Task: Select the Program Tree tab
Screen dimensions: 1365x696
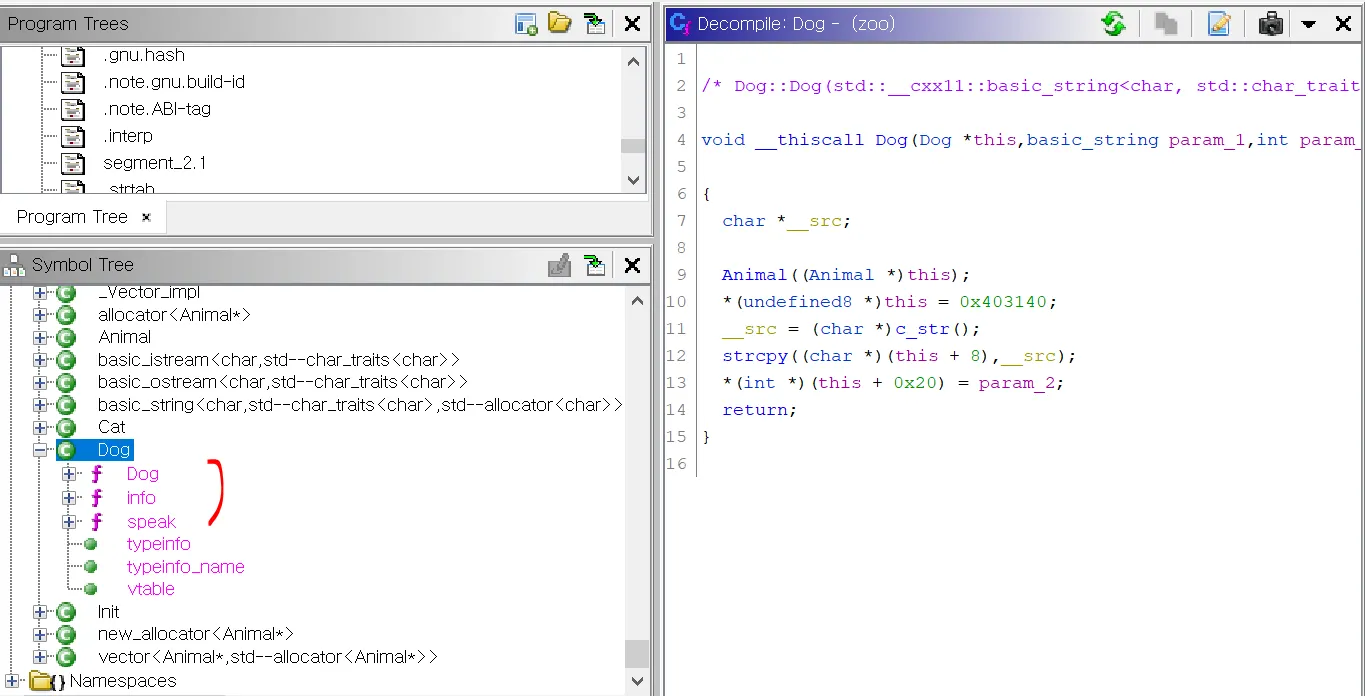Action: [x=72, y=217]
